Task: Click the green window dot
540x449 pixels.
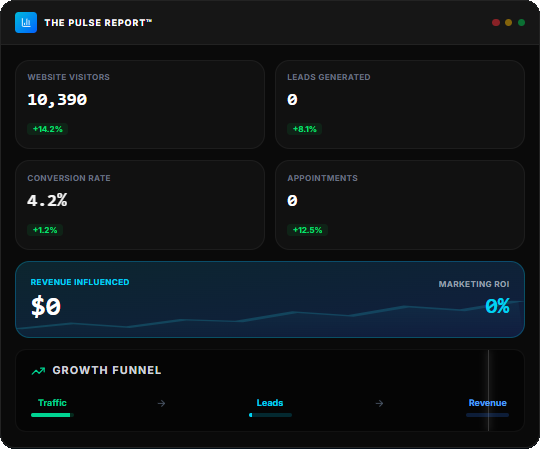Action: coord(521,22)
